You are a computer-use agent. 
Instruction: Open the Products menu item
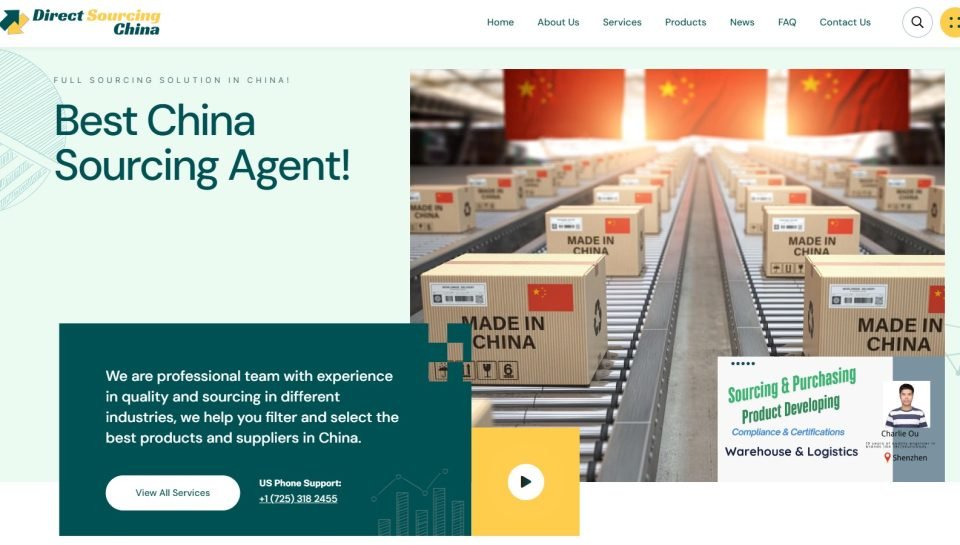point(685,22)
